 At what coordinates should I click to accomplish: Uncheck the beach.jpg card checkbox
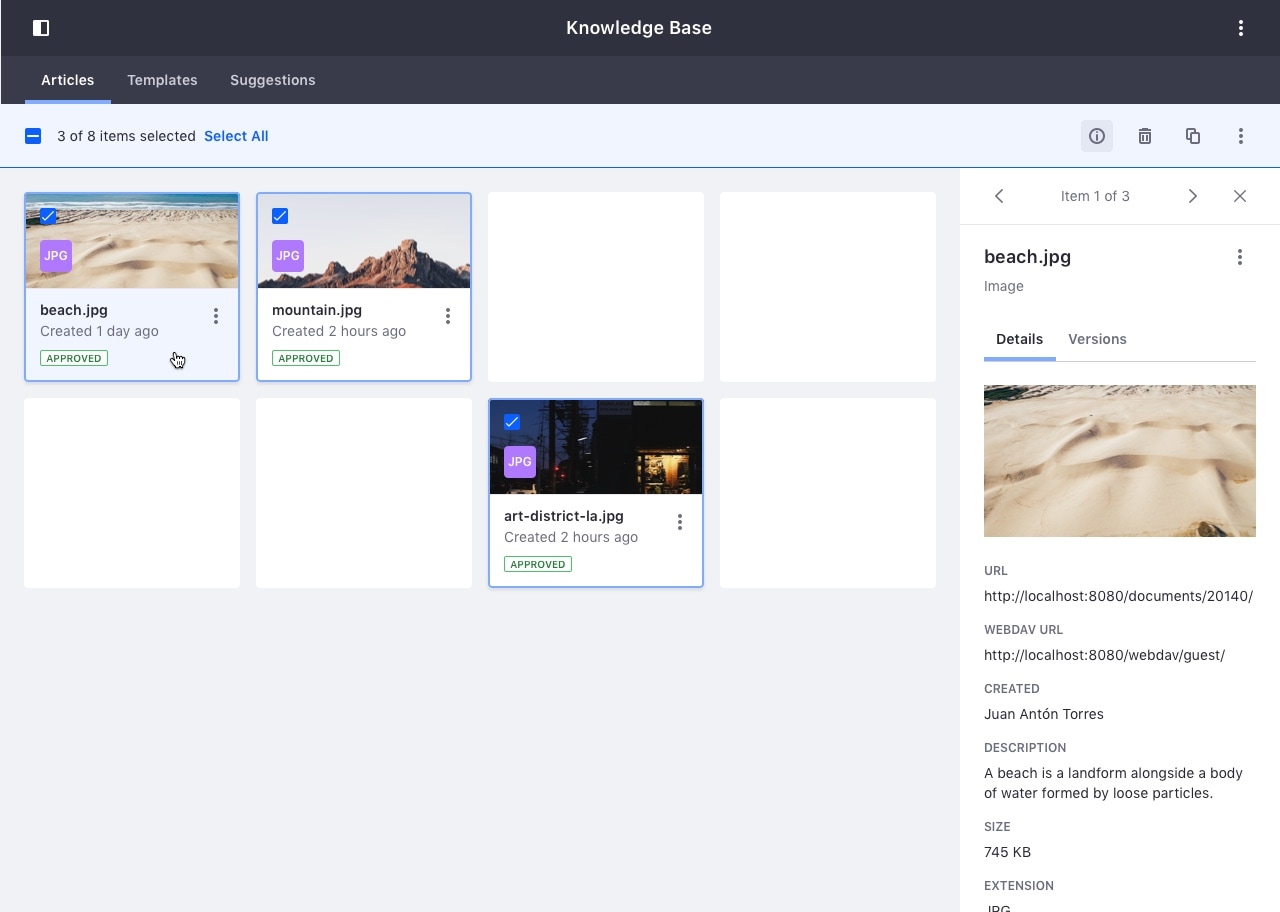[48, 216]
